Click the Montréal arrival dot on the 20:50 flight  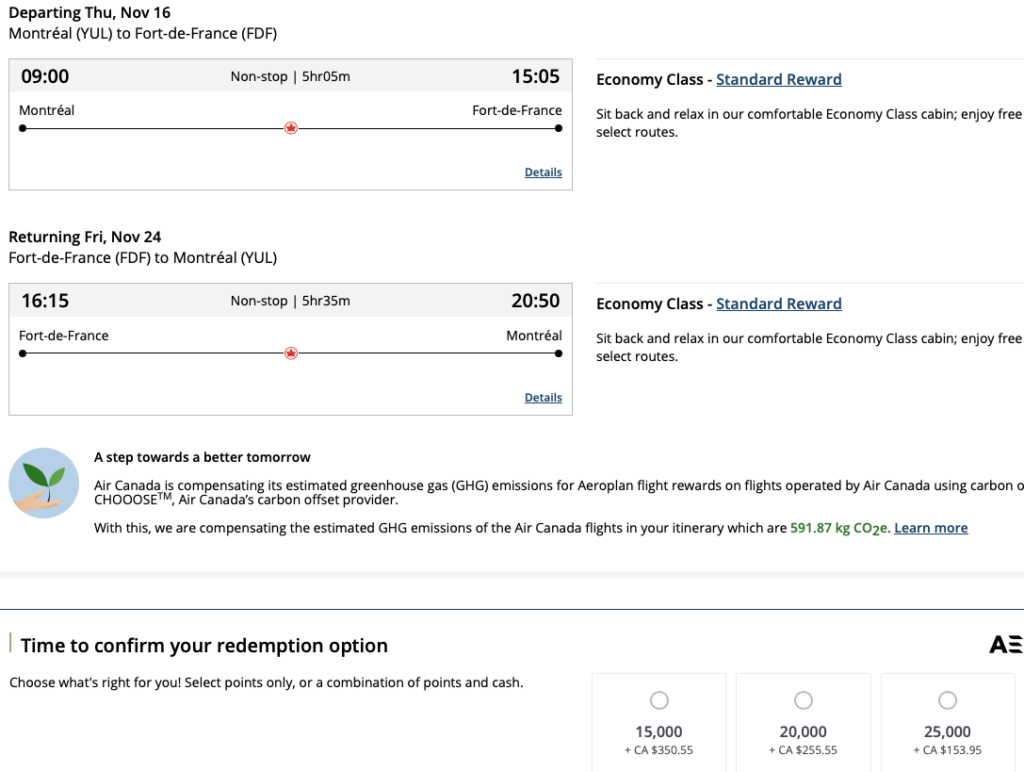click(x=558, y=353)
